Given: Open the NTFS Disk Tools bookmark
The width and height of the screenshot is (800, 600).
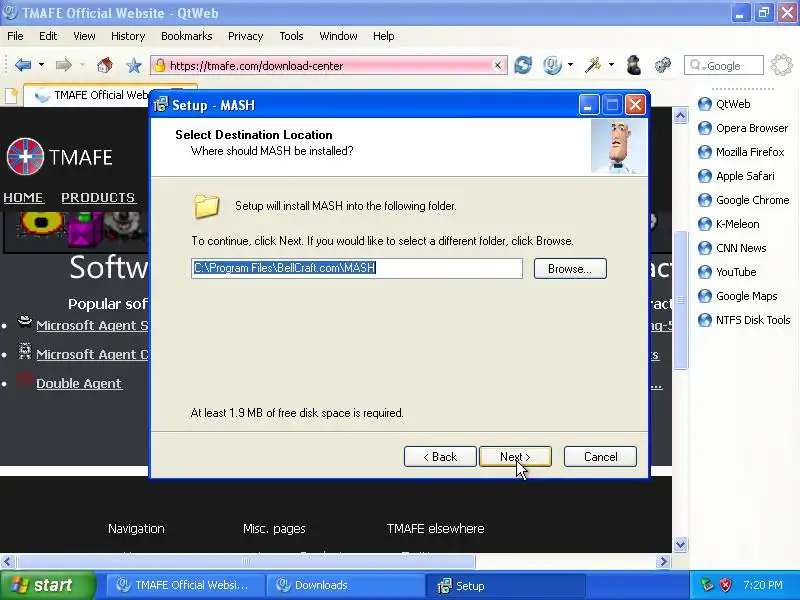Looking at the screenshot, I should tap(744, 320).
